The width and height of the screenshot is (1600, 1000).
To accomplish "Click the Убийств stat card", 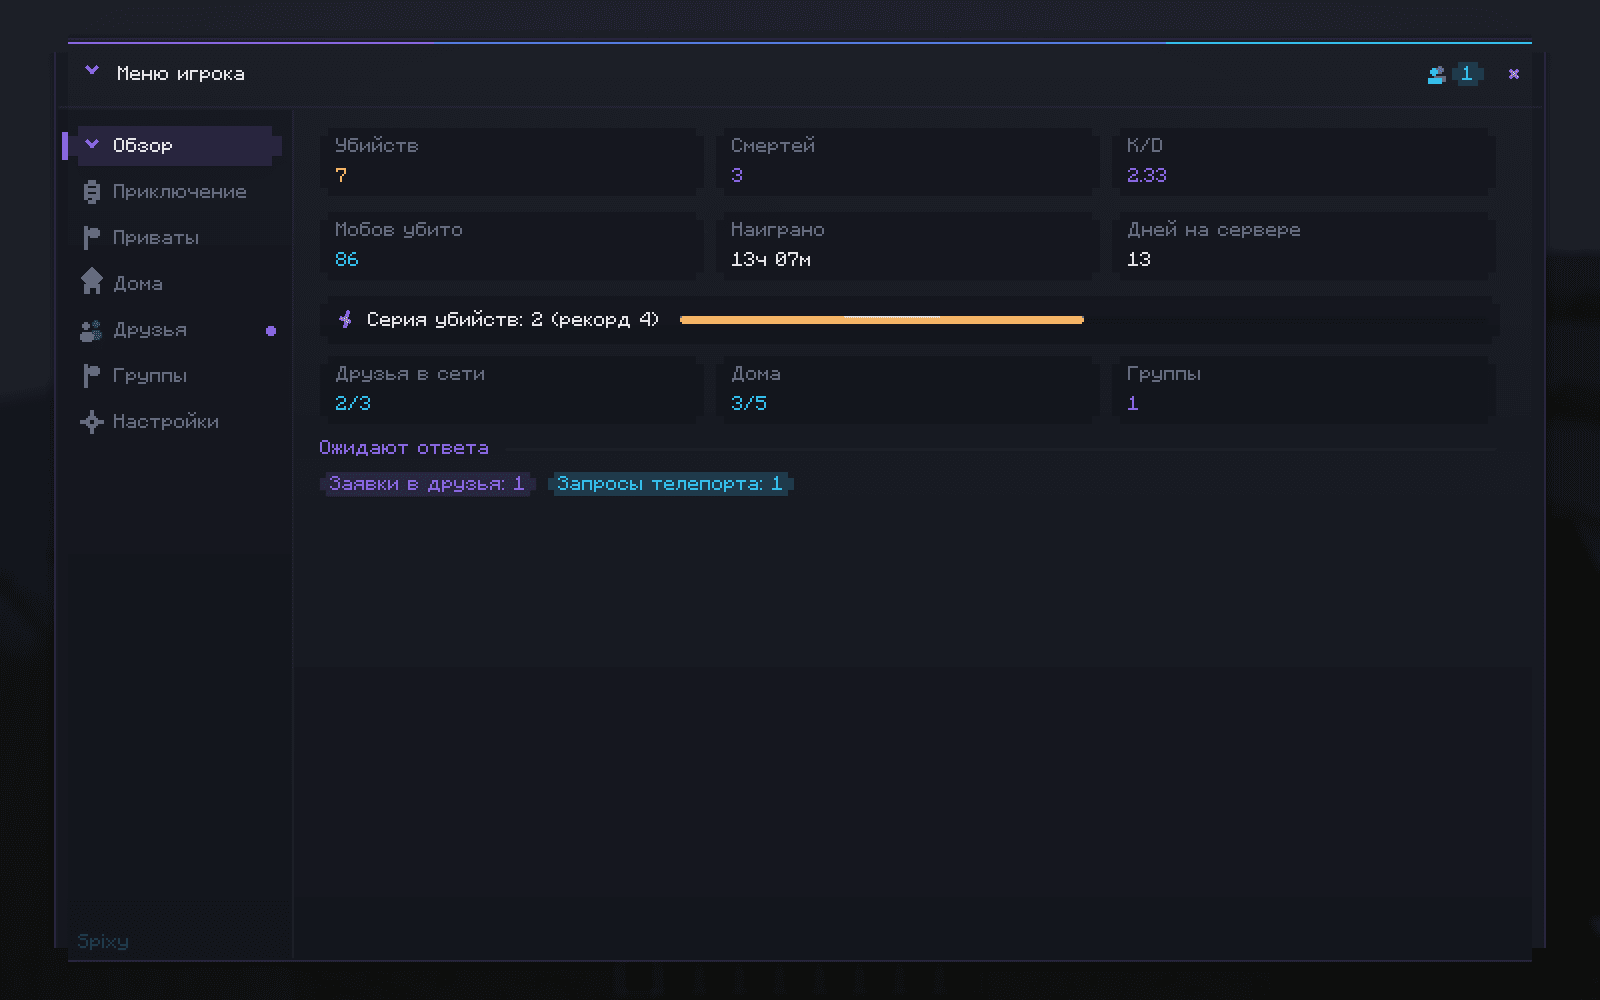I will point(512,160).
